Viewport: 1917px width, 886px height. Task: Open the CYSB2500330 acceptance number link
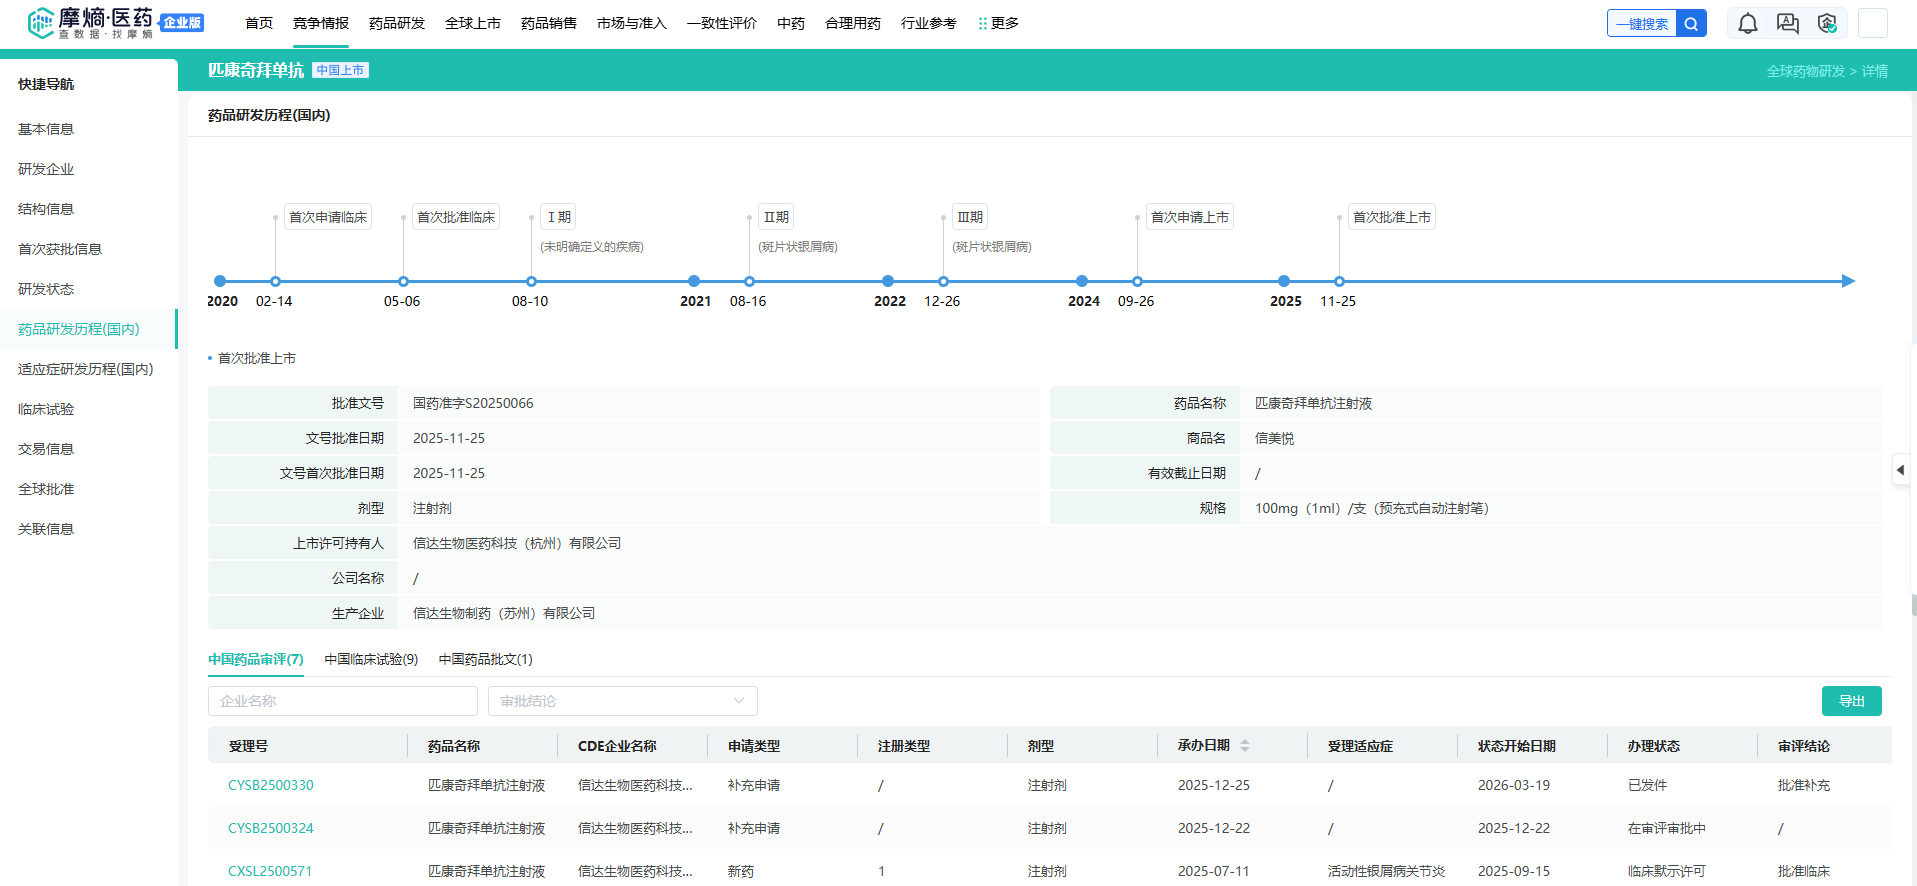click(271, 785)
